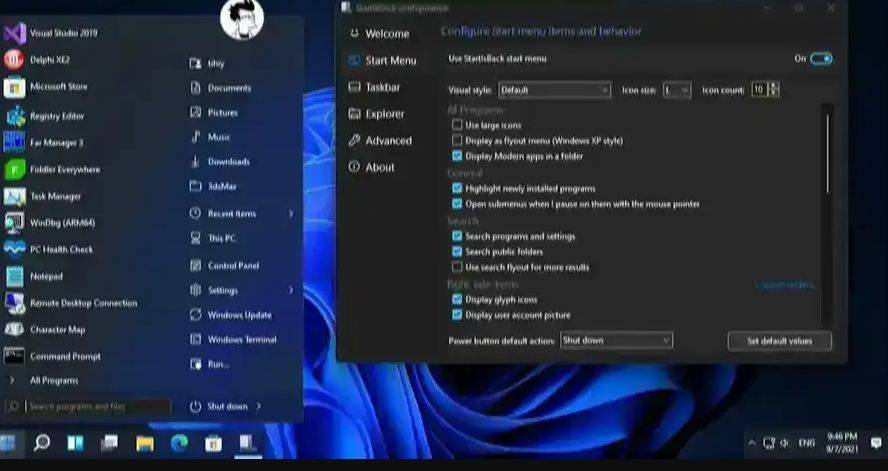Open the Pictures glyph item
The width and height of the screenshot is (888, 471).
pyautogui.click(x=196, y=112)
